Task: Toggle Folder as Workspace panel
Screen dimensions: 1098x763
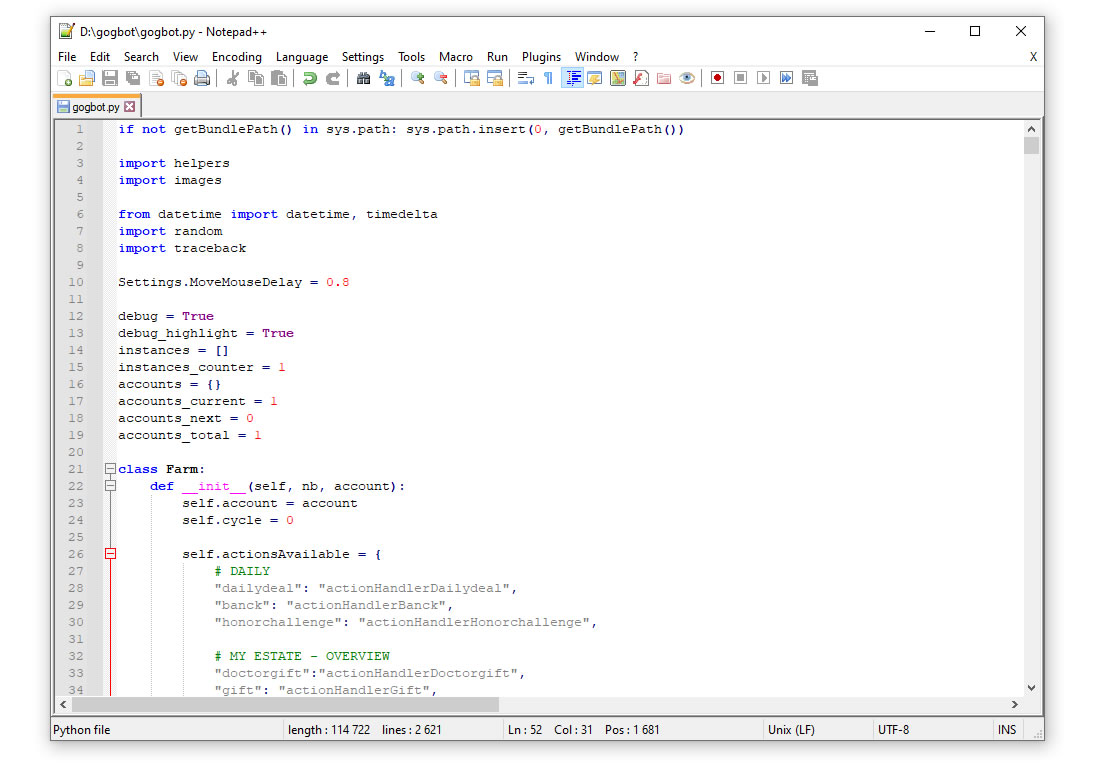Action: (664, 78)
